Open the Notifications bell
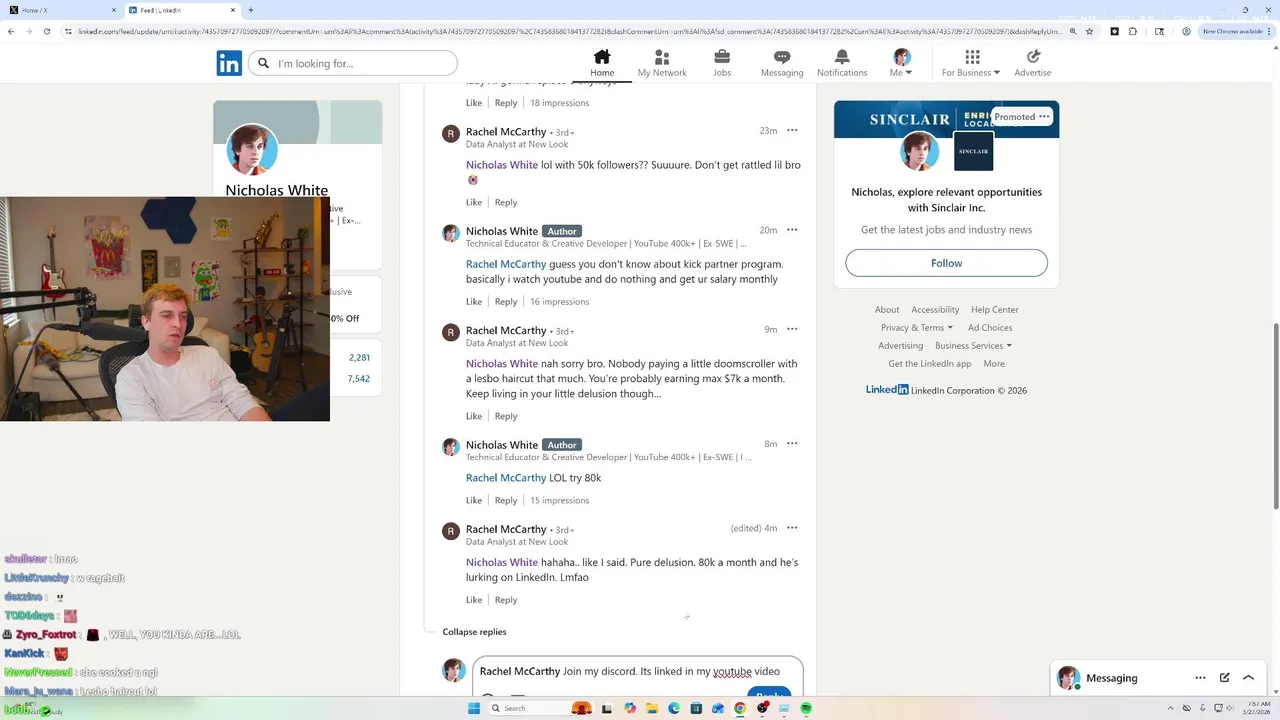Viewport: 1280px width, 720px height. (842, 57)
